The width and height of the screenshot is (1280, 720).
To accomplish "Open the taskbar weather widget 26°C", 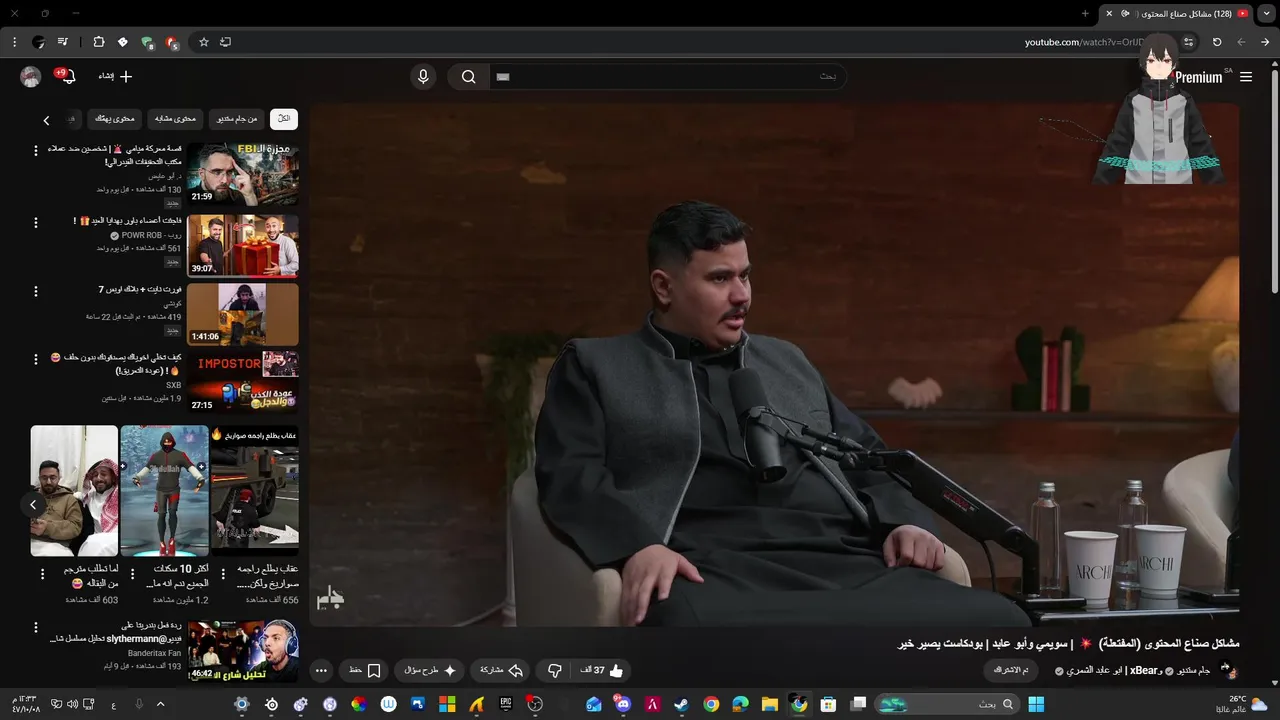I will 1244,704.
